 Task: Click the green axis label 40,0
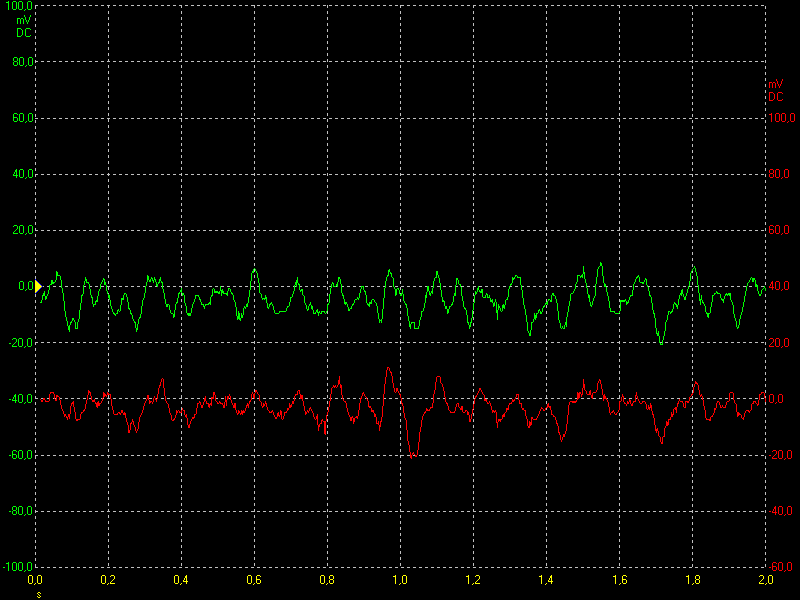click(22, 174)
